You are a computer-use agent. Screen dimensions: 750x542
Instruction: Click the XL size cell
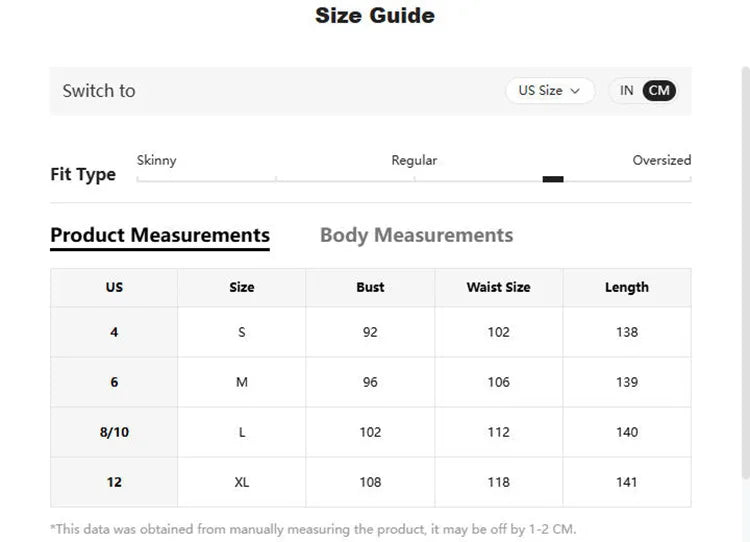[x=242, y=482]
